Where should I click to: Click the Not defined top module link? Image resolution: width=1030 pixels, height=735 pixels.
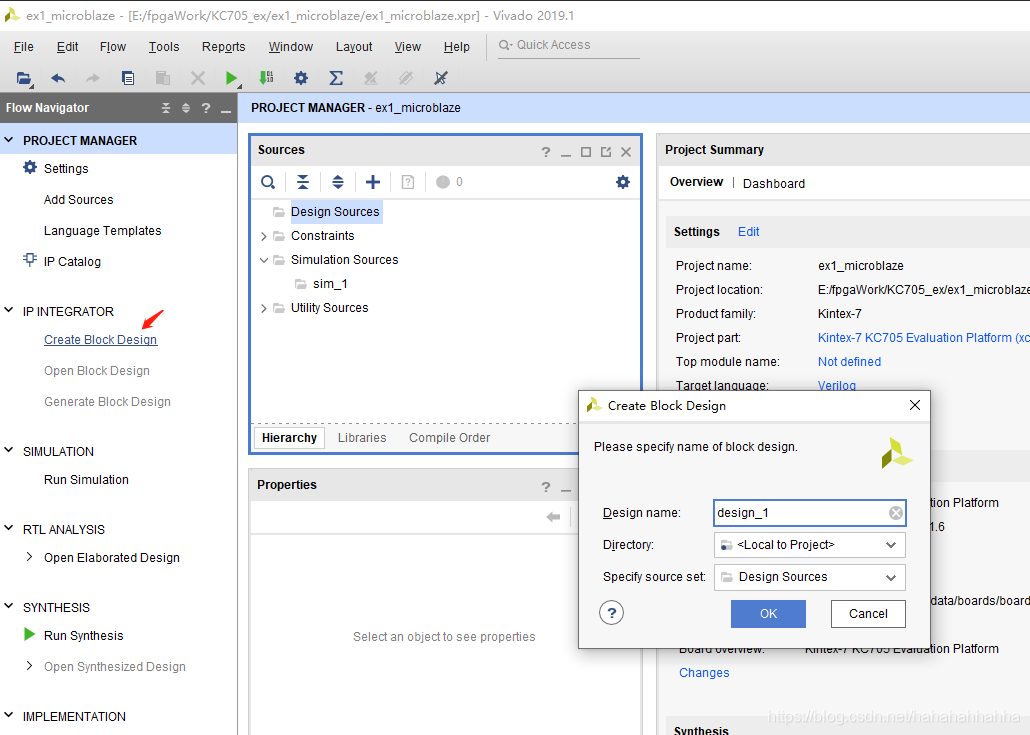[x=849, y=362]
